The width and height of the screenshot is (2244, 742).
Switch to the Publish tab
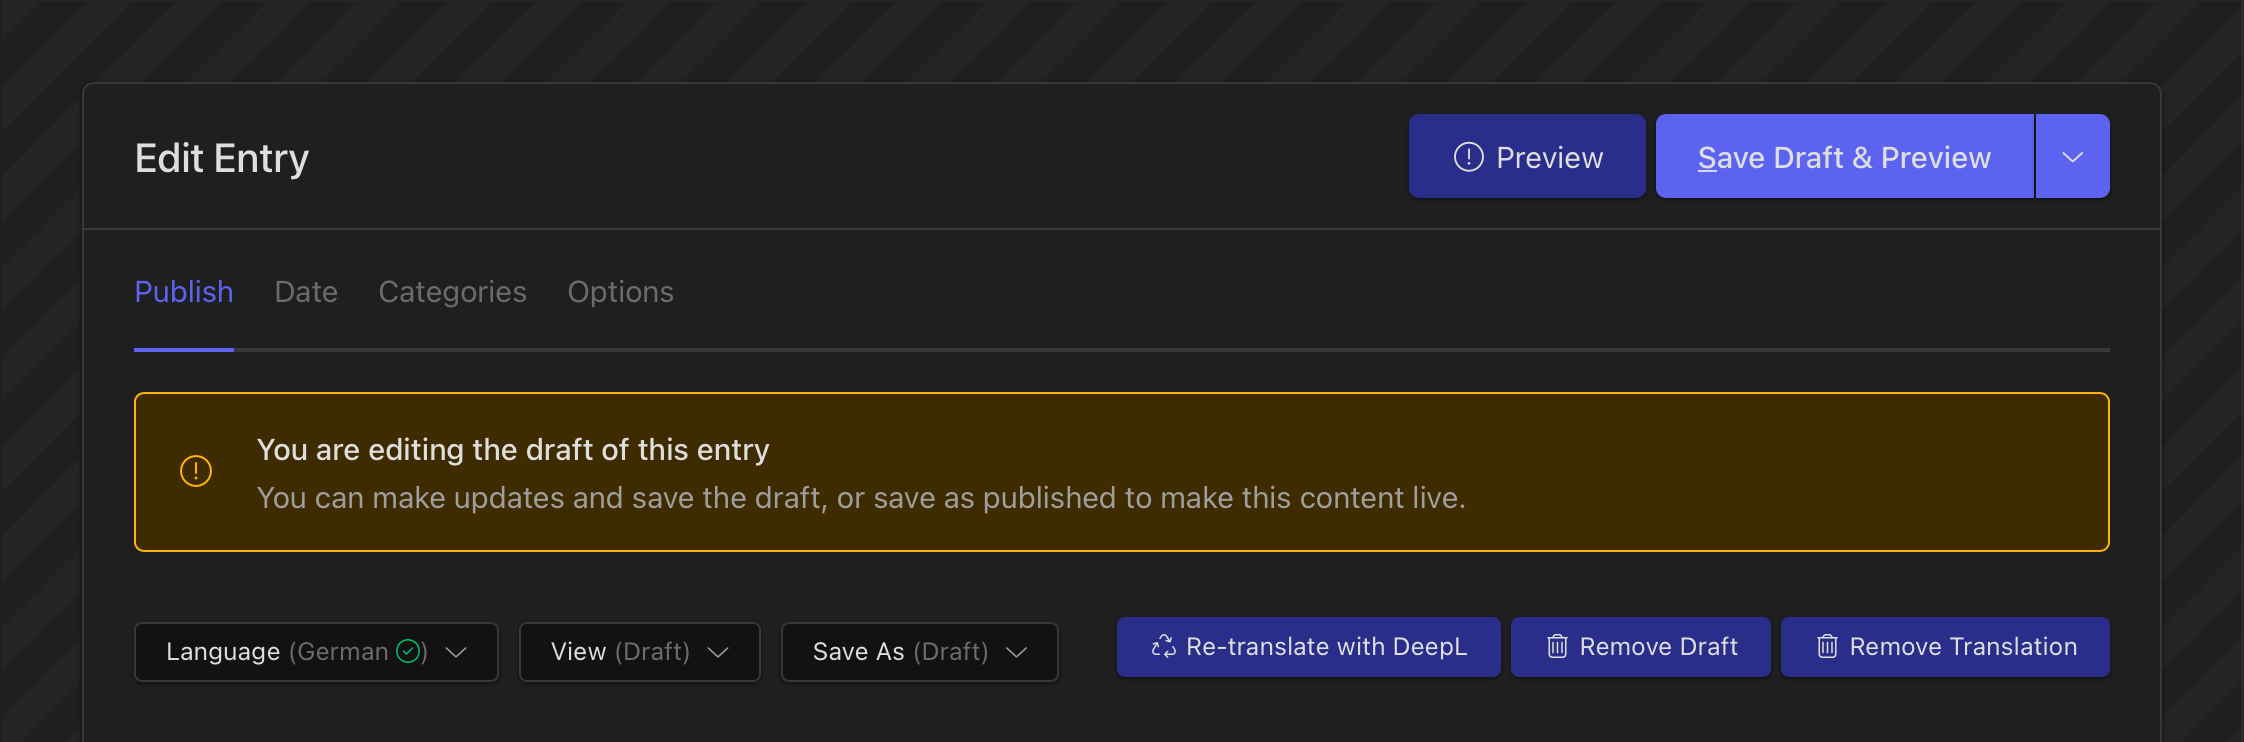[x=184, y=292]
